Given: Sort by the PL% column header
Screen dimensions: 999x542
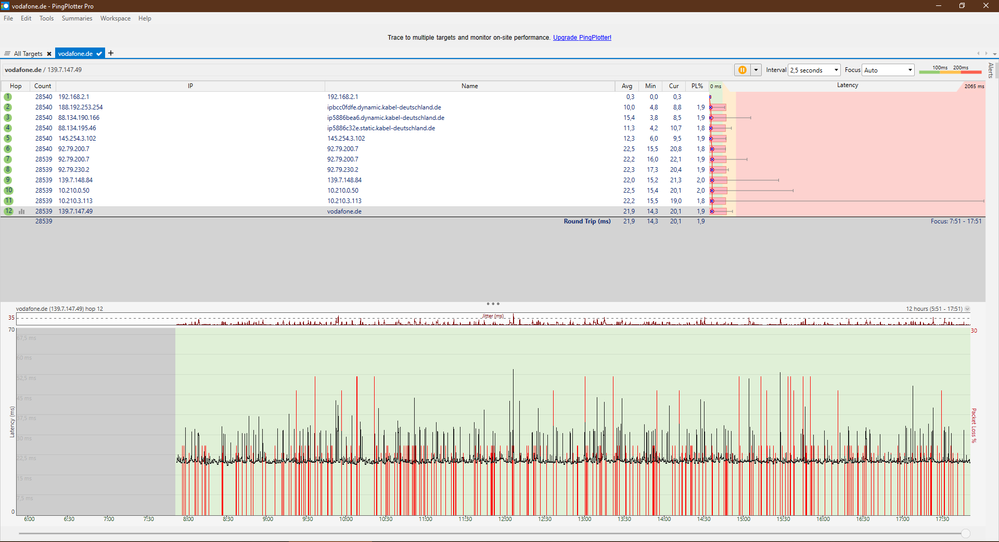Looking at the screenshot, I should [x=699, y=86].
